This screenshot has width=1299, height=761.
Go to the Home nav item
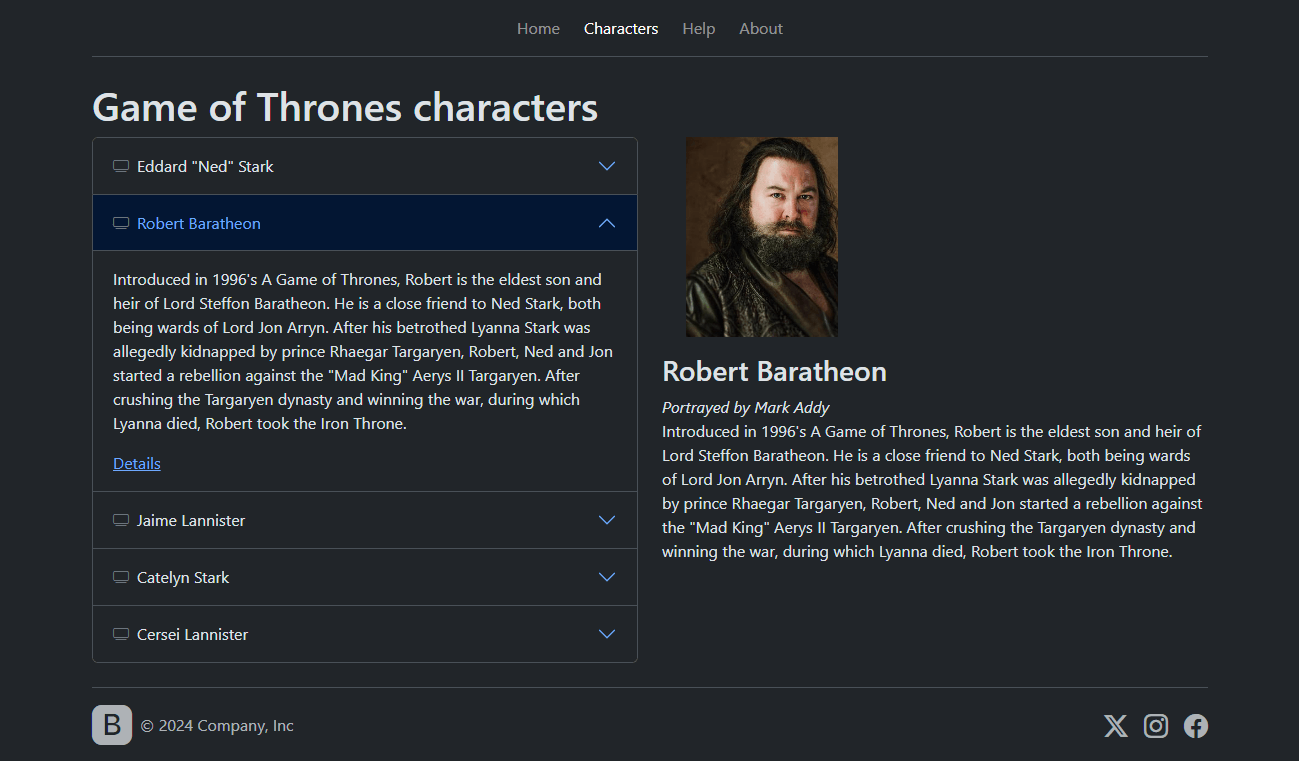pyautogui.click(x=538, y=29)
